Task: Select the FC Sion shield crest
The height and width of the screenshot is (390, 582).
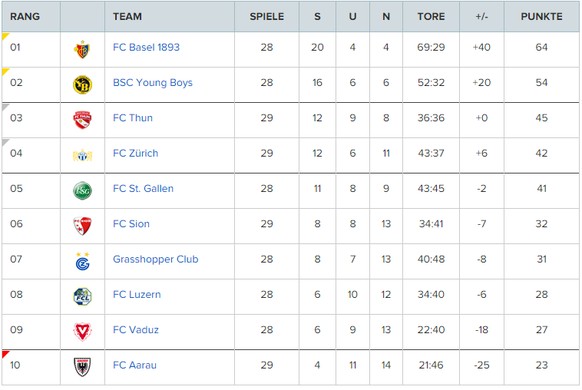Action: [x=82, y=226]
